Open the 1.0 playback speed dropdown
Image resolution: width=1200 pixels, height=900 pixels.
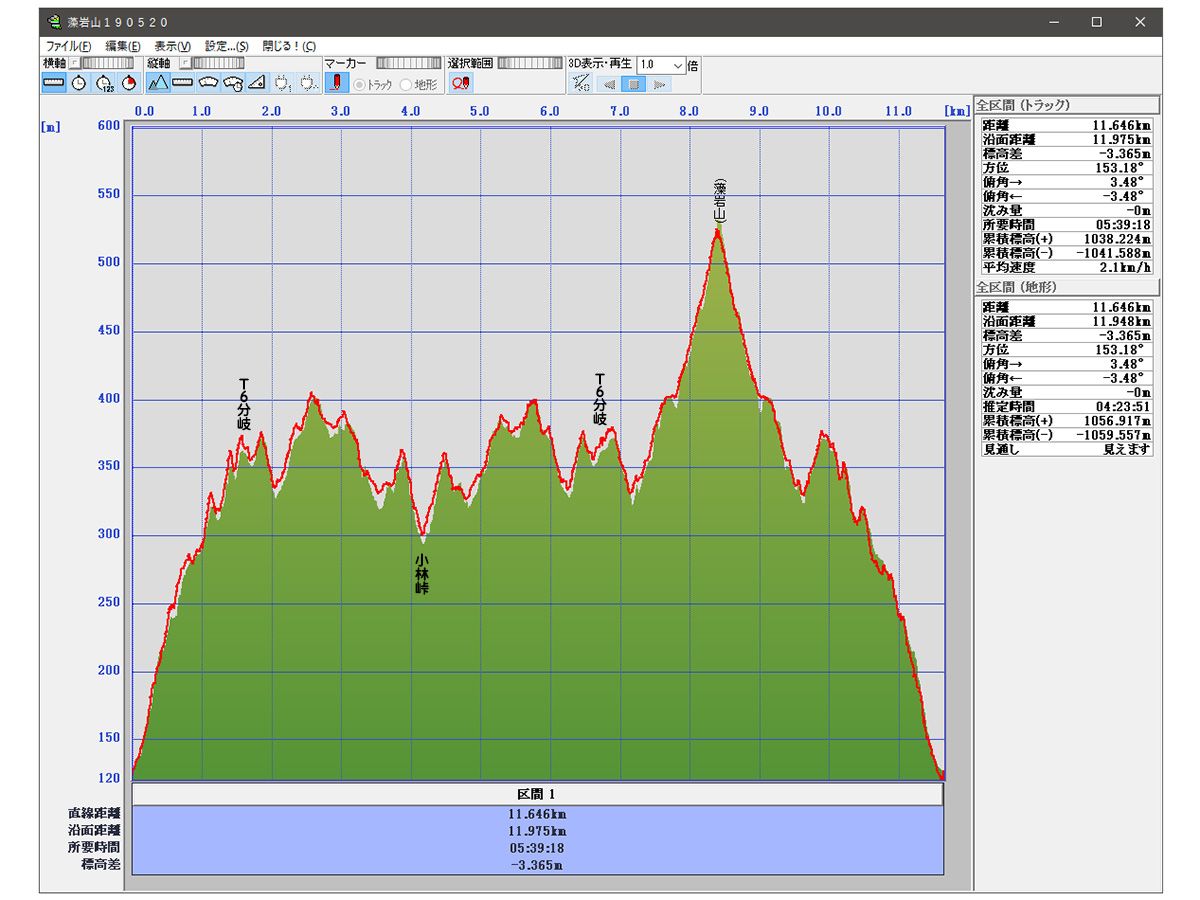click(x=678, y=64)
